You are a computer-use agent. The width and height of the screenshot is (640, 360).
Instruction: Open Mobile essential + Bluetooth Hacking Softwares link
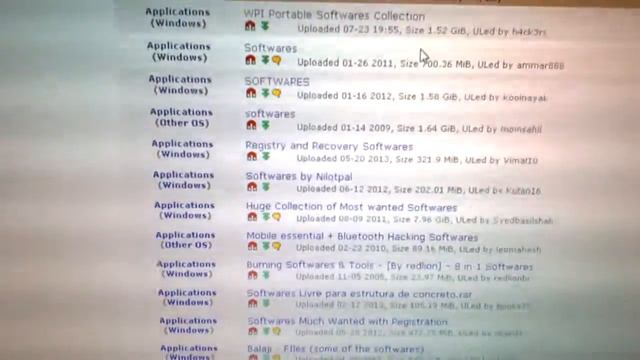362,237
